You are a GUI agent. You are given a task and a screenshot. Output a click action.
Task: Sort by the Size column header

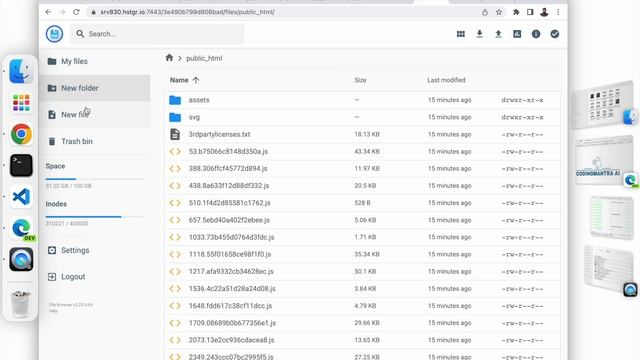(x=360, y=80)
